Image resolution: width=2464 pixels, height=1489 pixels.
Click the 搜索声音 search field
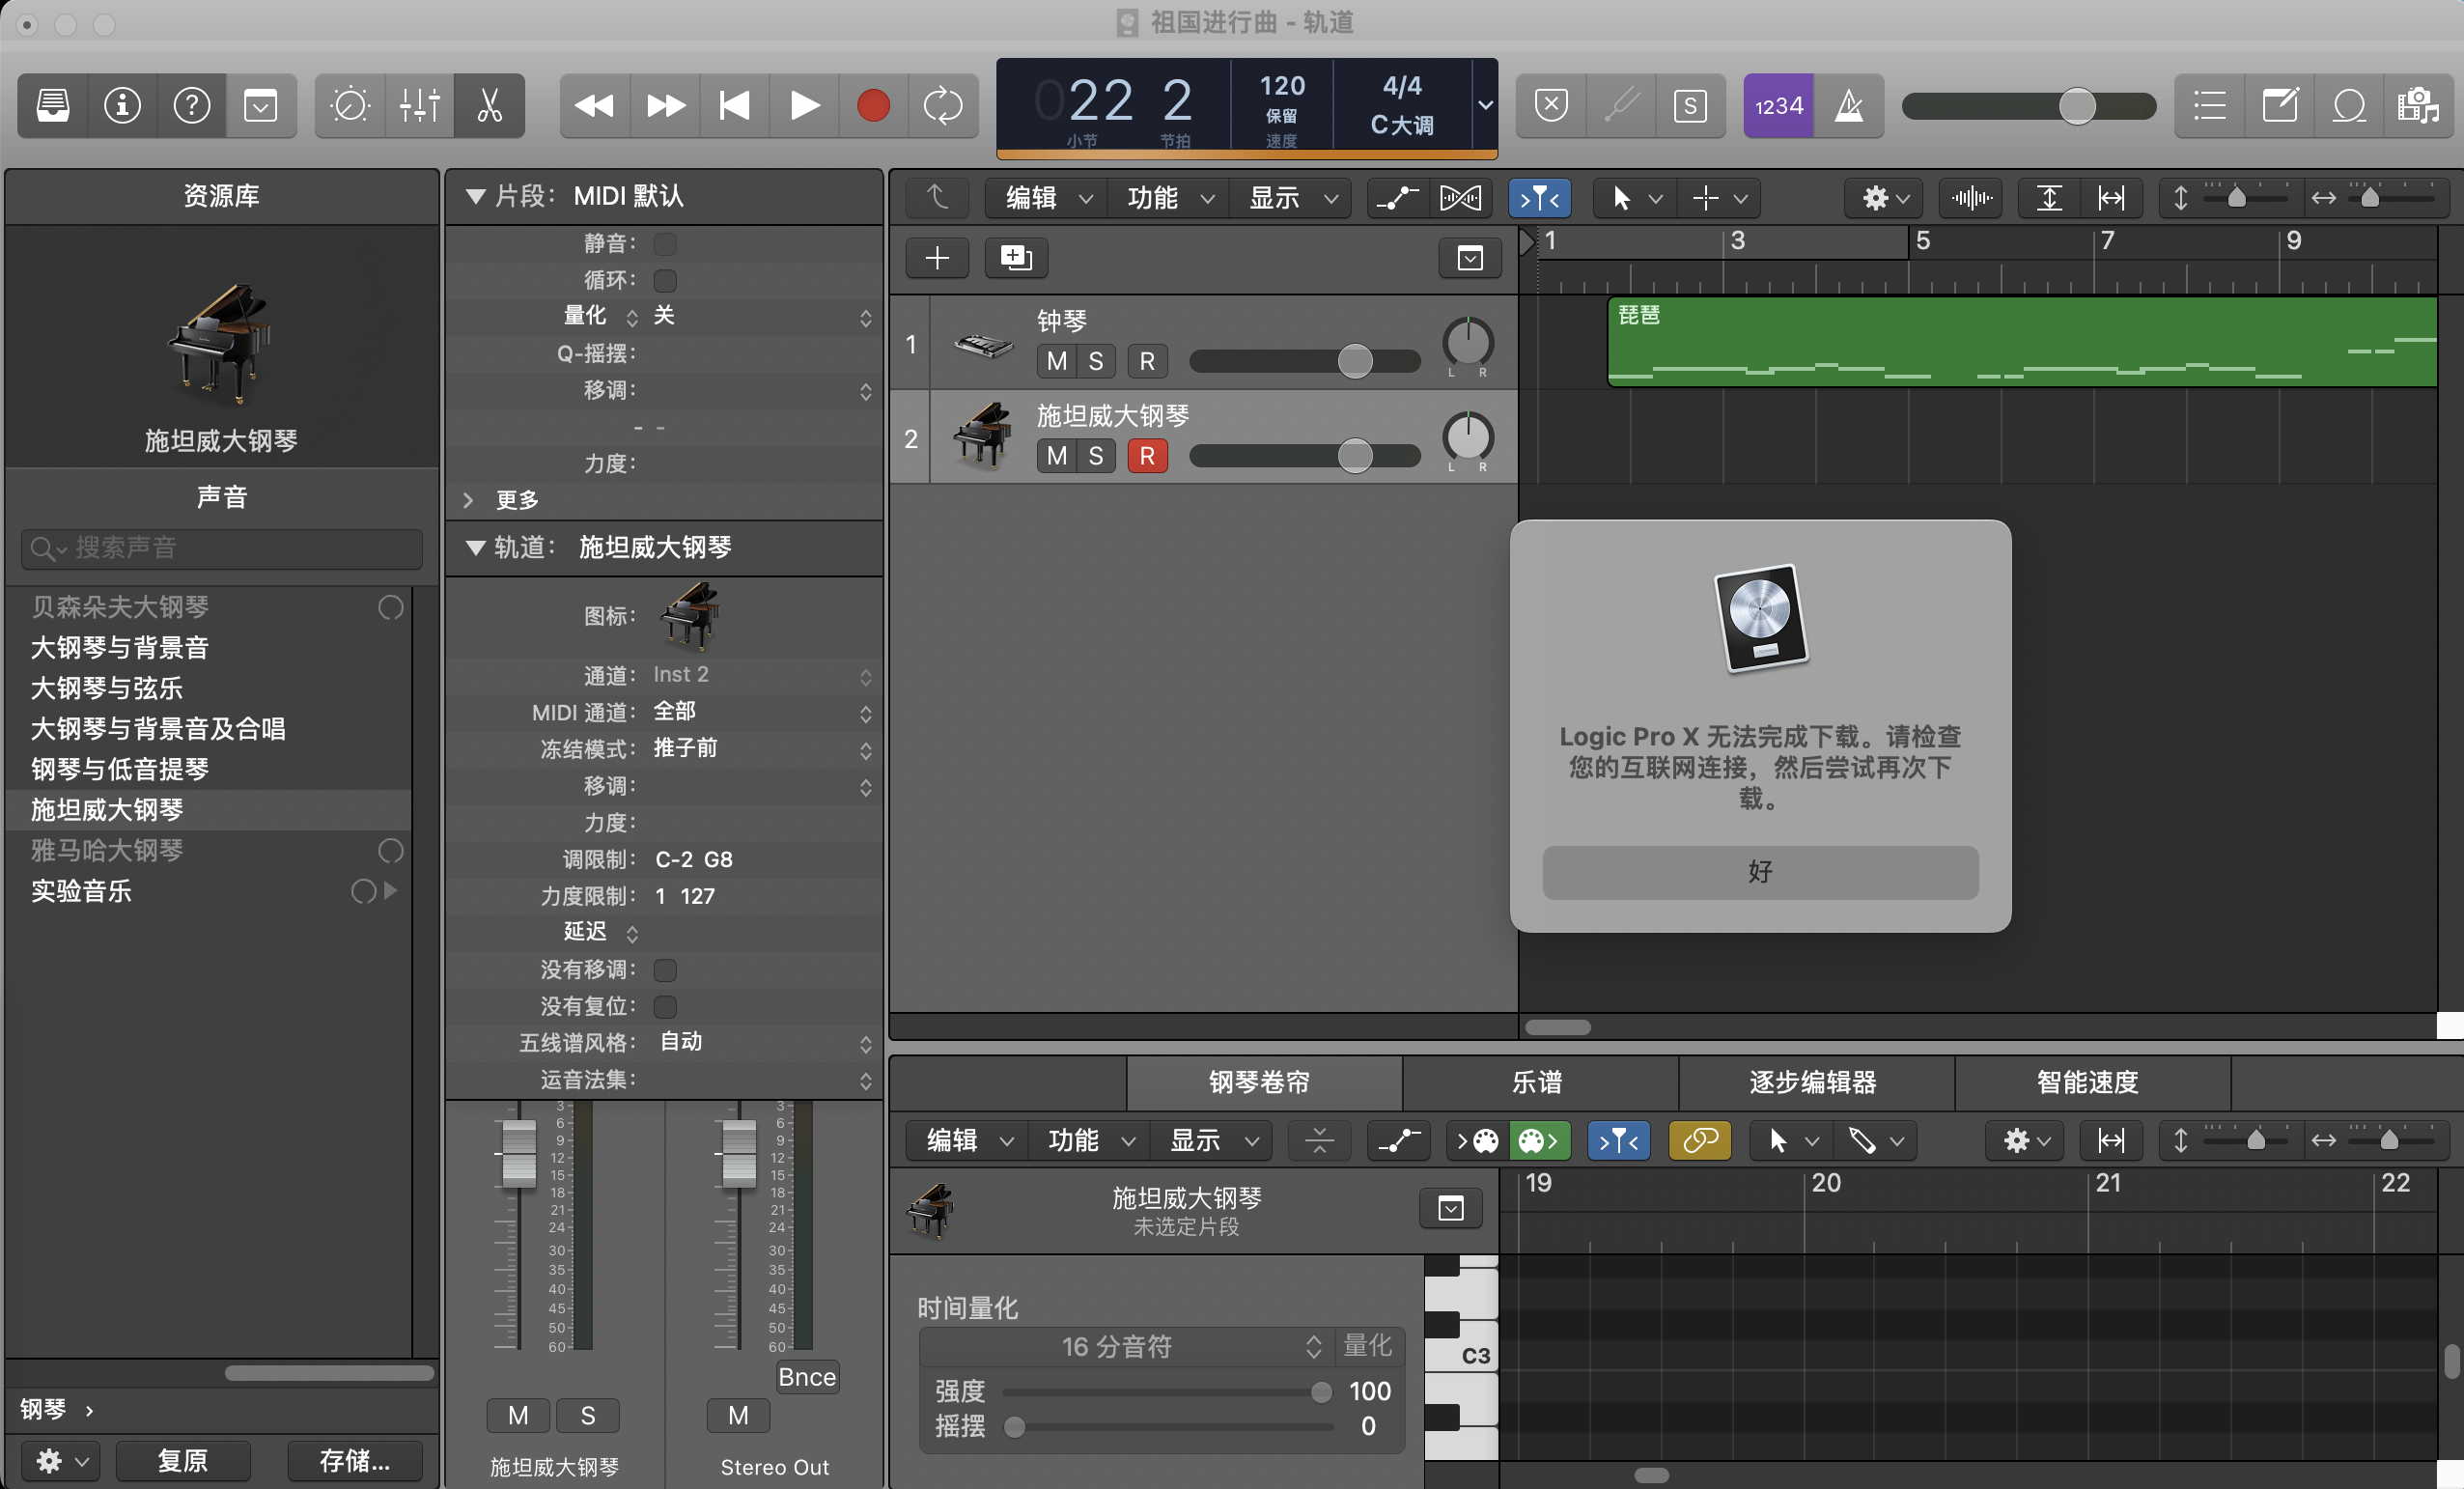[222, 548]
